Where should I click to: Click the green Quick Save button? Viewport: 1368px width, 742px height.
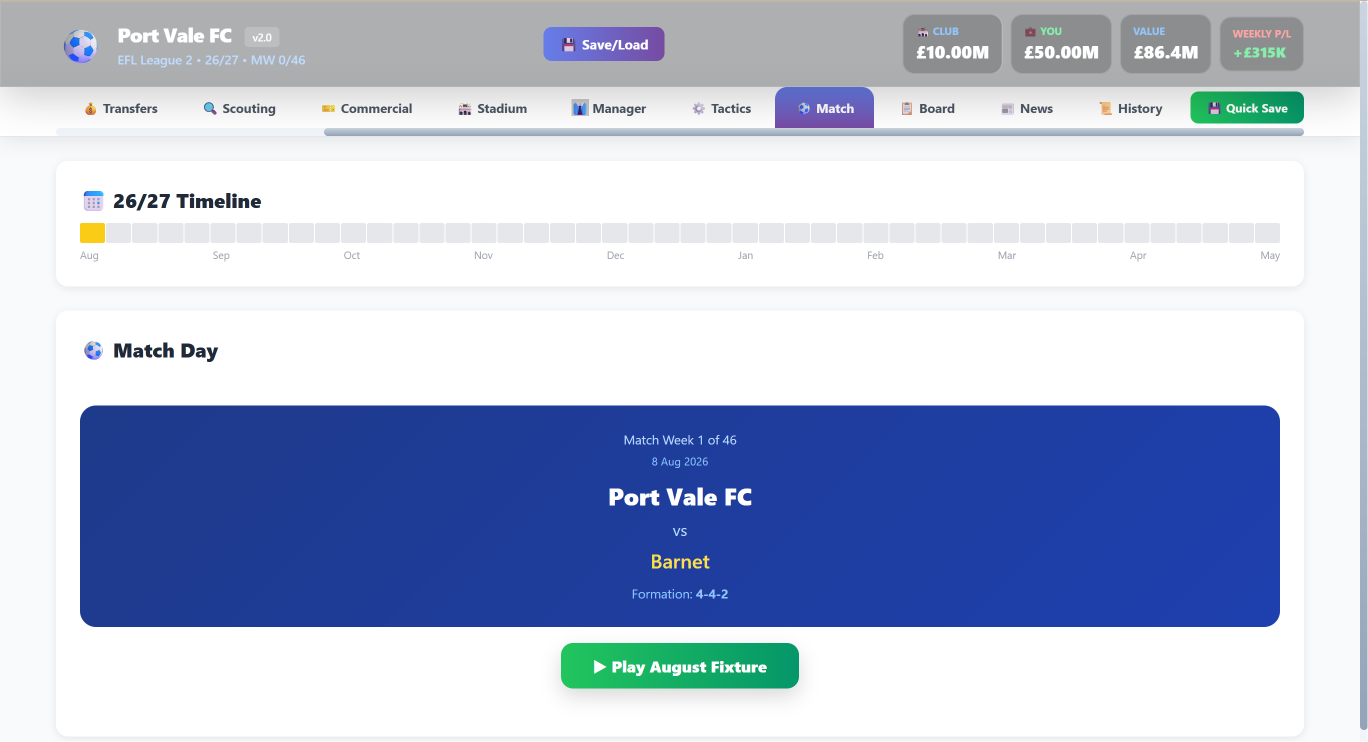[1247, 108]
